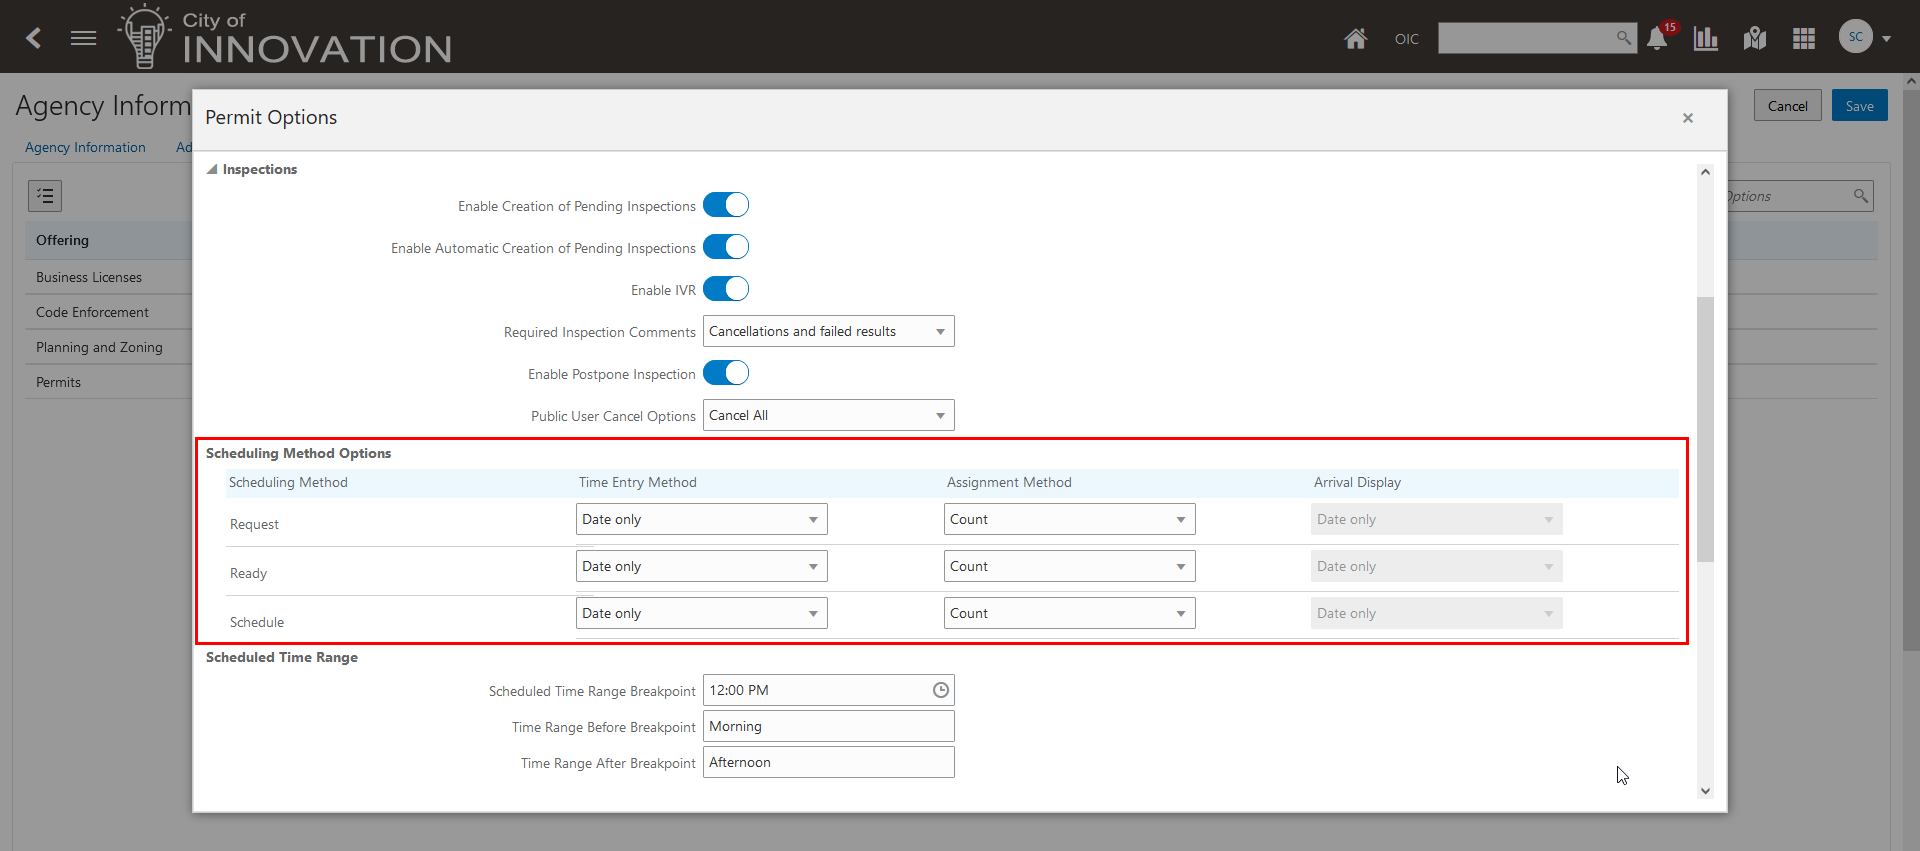
Task: Open the SC user avatar menu
Action: [x=1855, y=37]
